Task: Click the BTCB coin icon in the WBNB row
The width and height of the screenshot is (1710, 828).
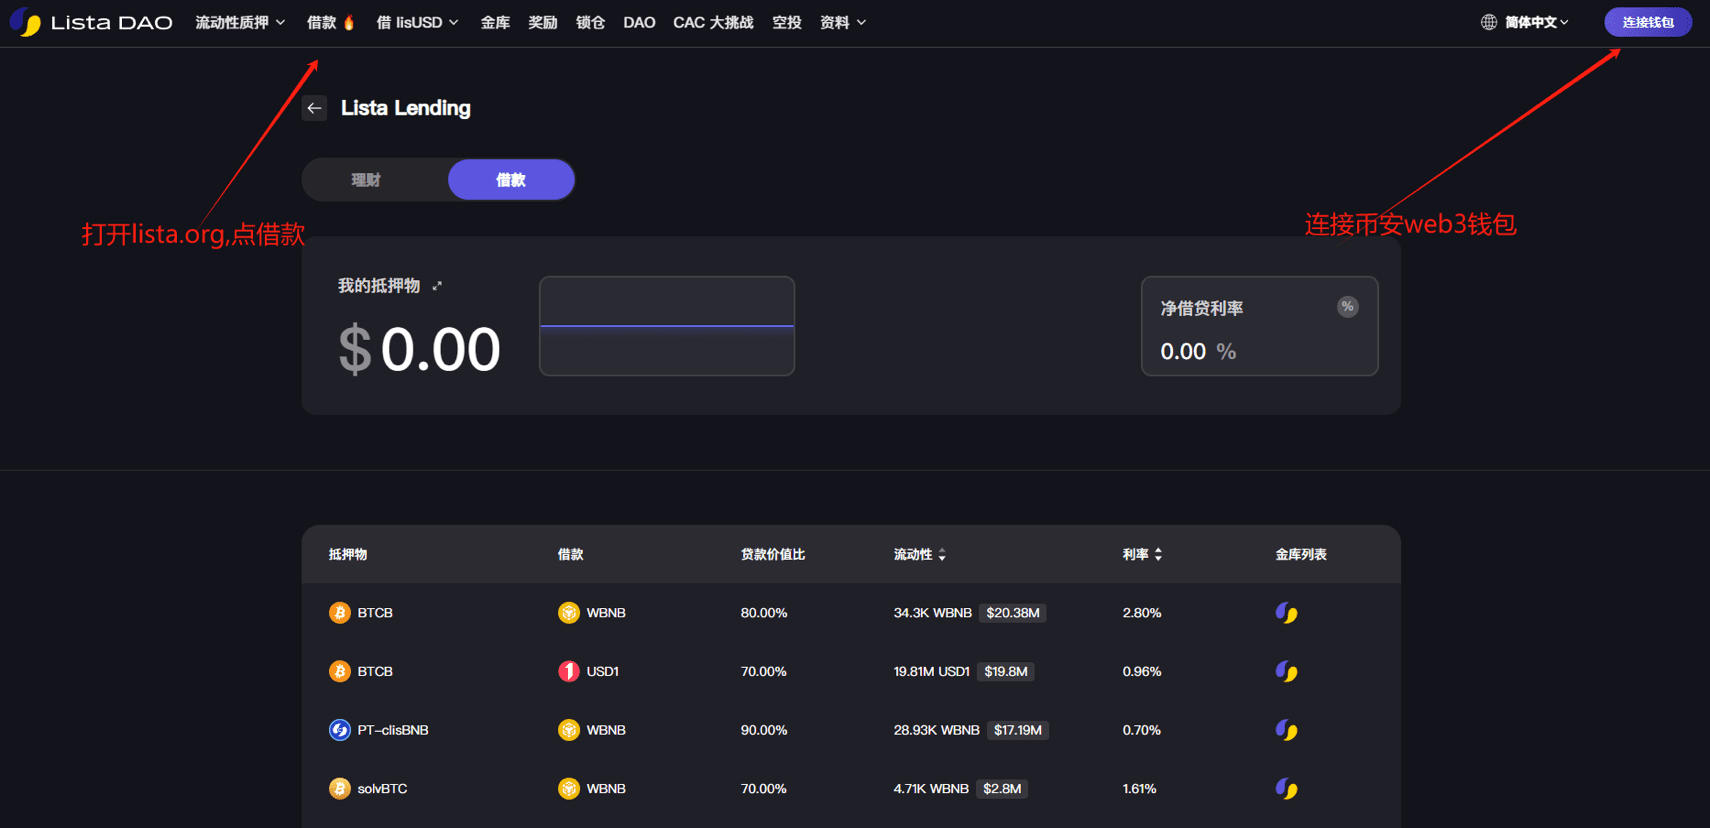Action: tap(340, 613)
